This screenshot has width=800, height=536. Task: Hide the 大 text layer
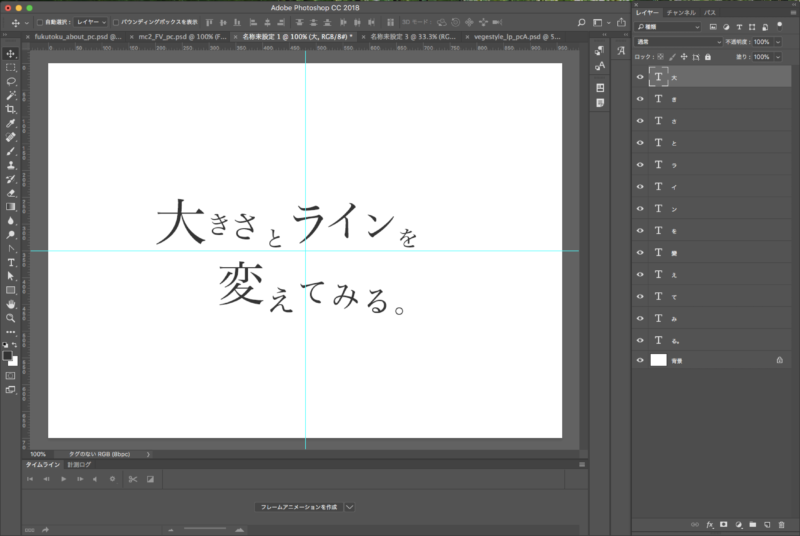point(640,77)
